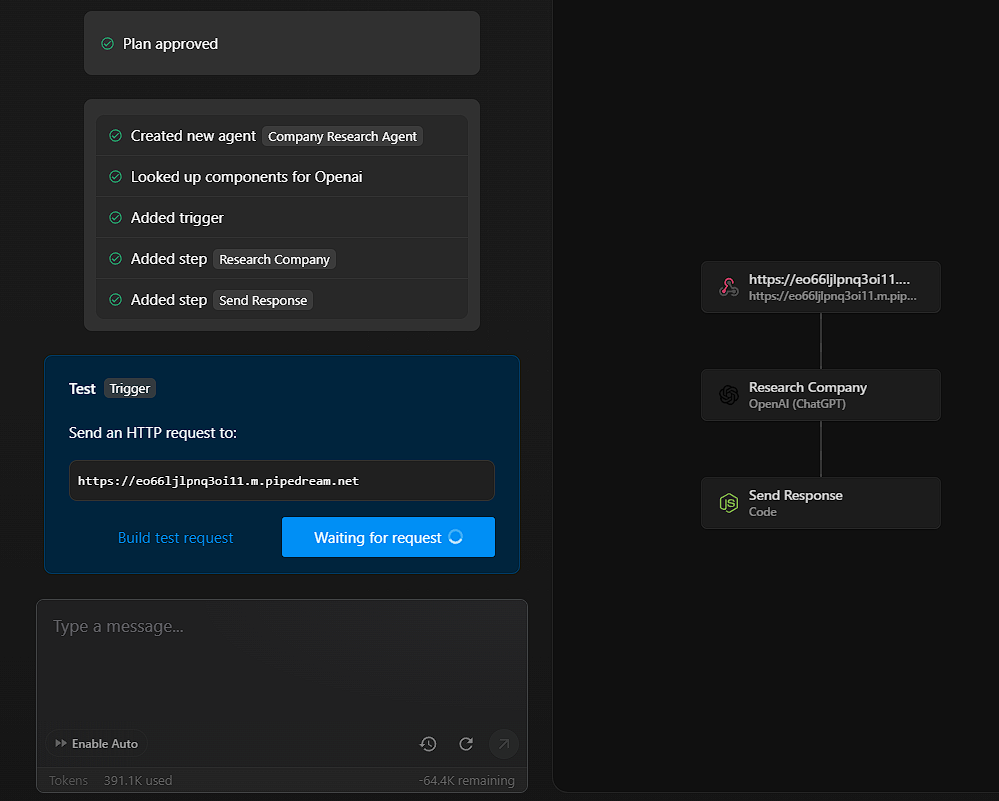The width and height of the screenshot is (999, 801).
Task: Click the Node.js icon on Send Response node
Action: [729, 503]
